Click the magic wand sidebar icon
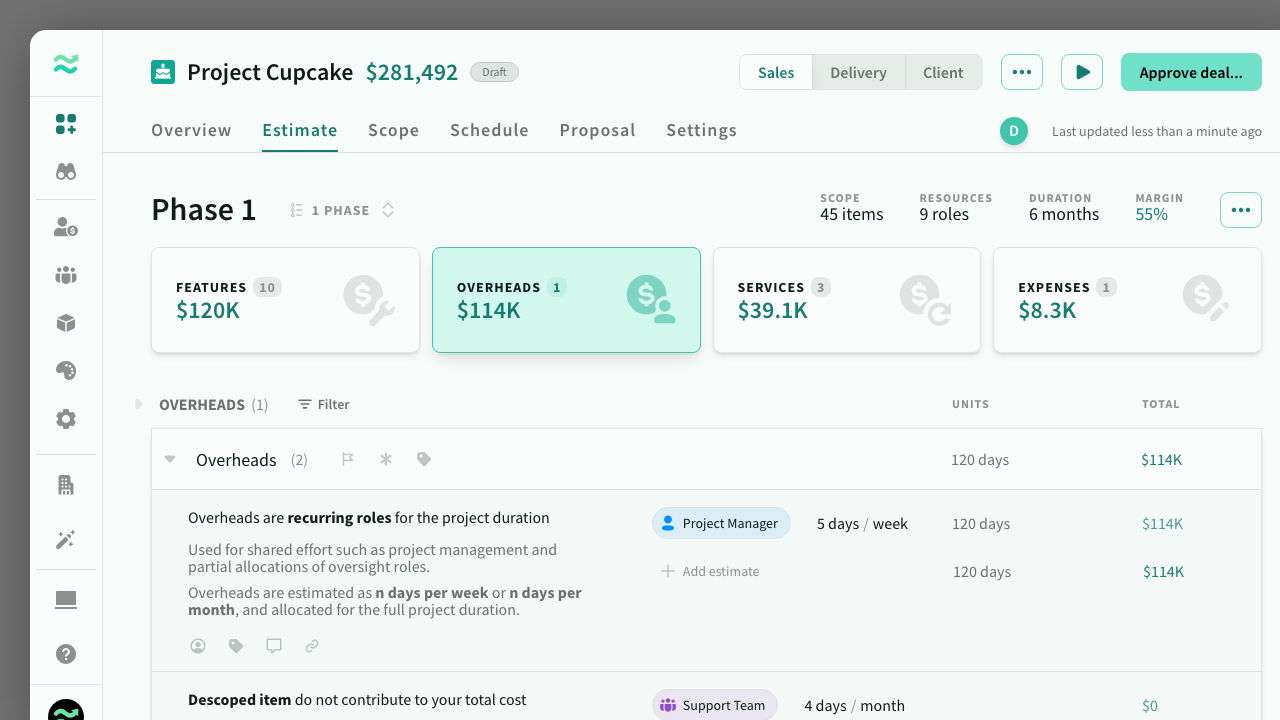The width and height of the screenshot is (1280, 720). [x=66, y=540]
